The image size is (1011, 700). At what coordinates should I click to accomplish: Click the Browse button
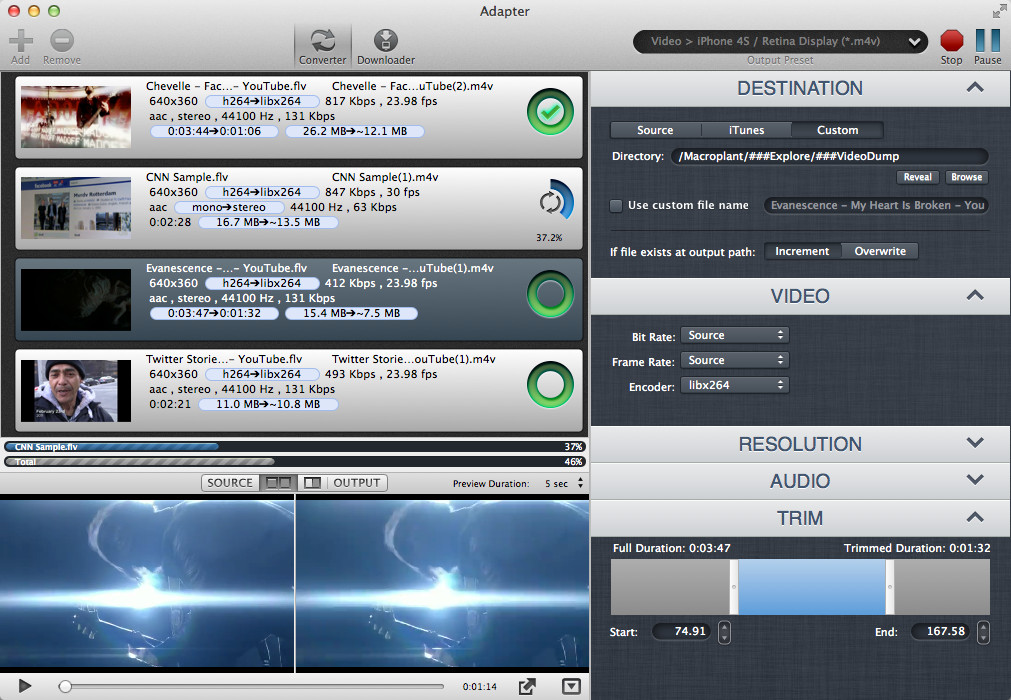click(967, 177)
